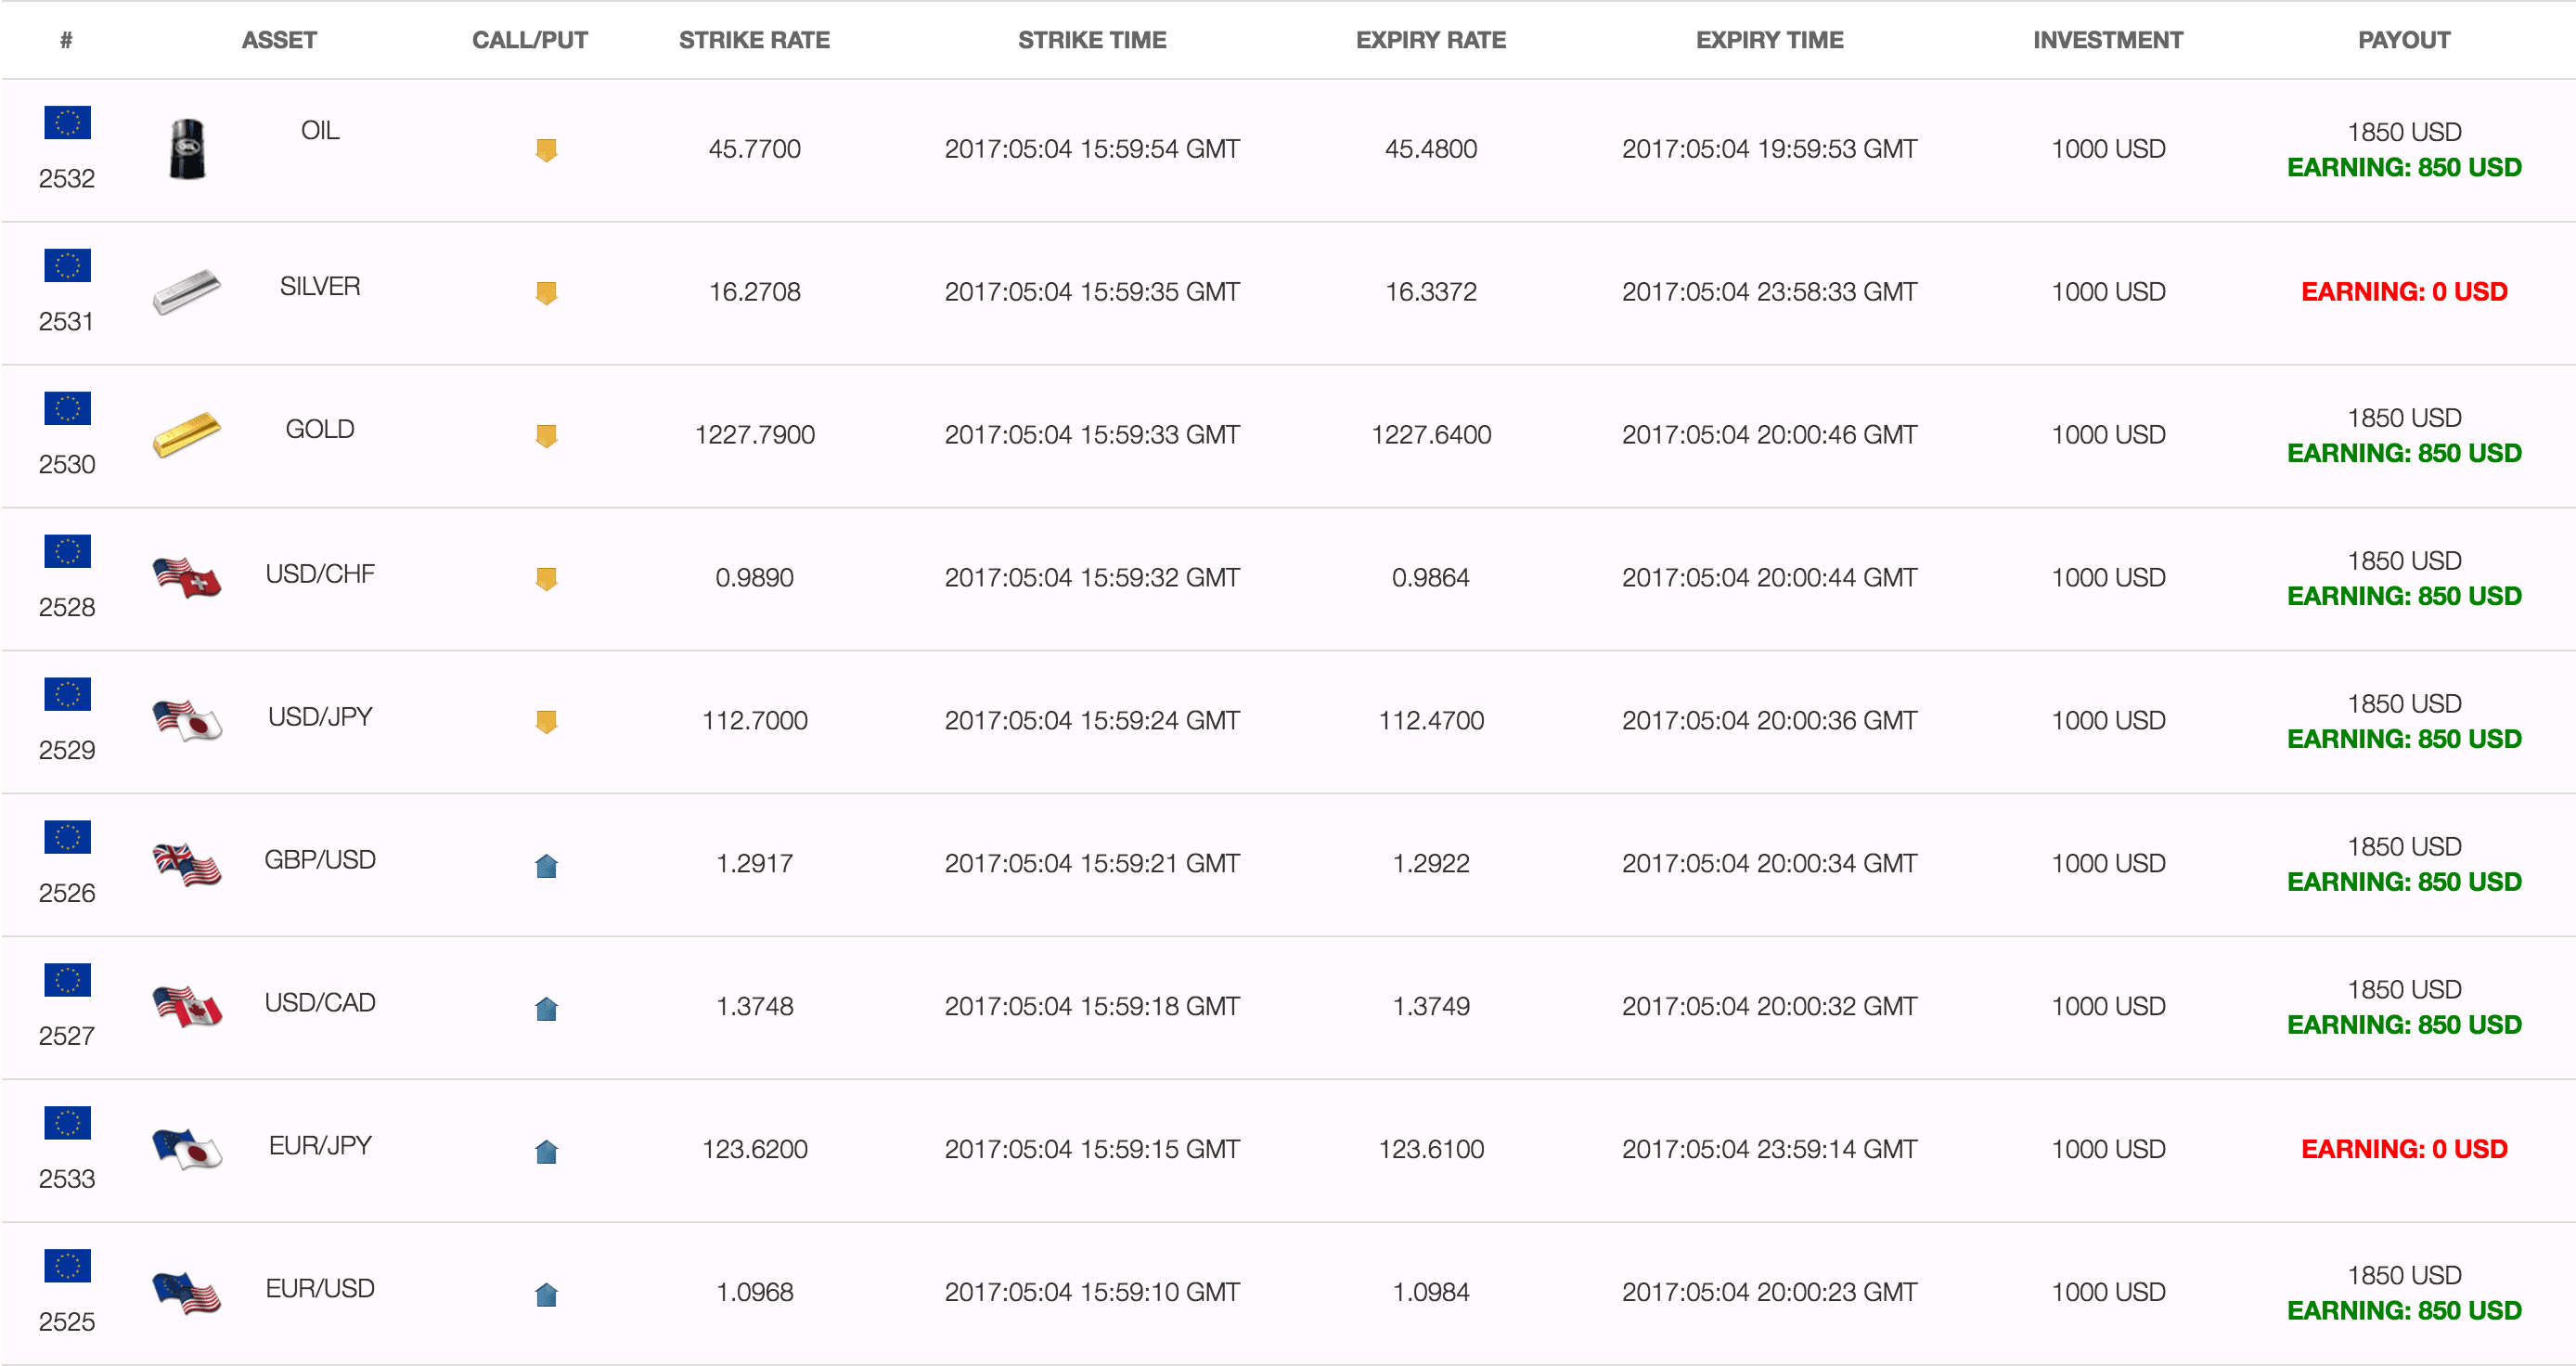This screenshot has width=2576, height=1366.
Task: Select the silver bar icon
Action: (187, 291)
